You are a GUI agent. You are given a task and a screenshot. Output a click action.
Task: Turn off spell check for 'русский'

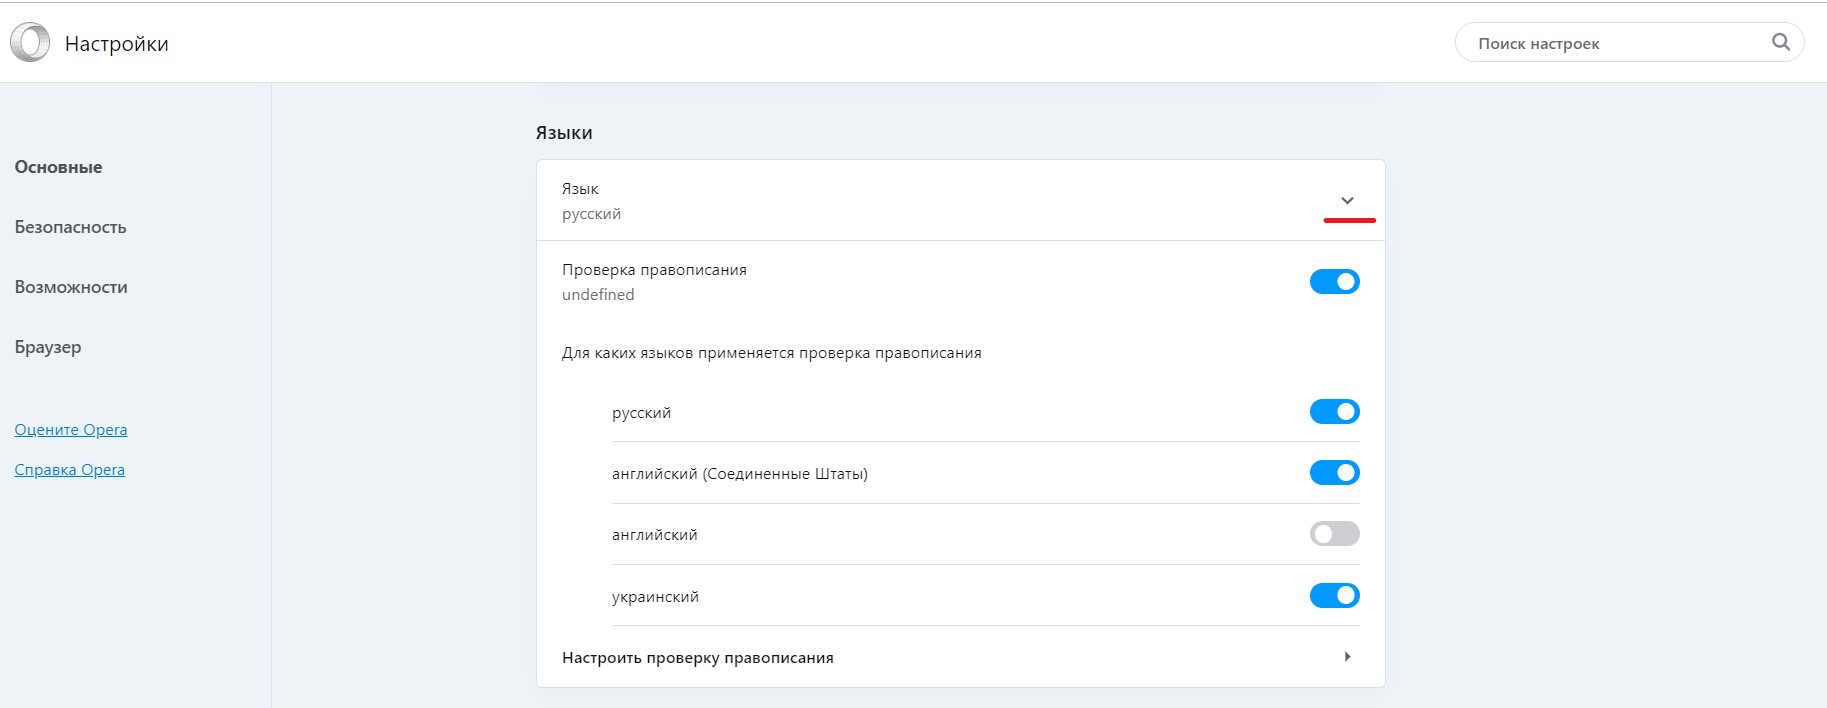click(x=1334, y=412)
